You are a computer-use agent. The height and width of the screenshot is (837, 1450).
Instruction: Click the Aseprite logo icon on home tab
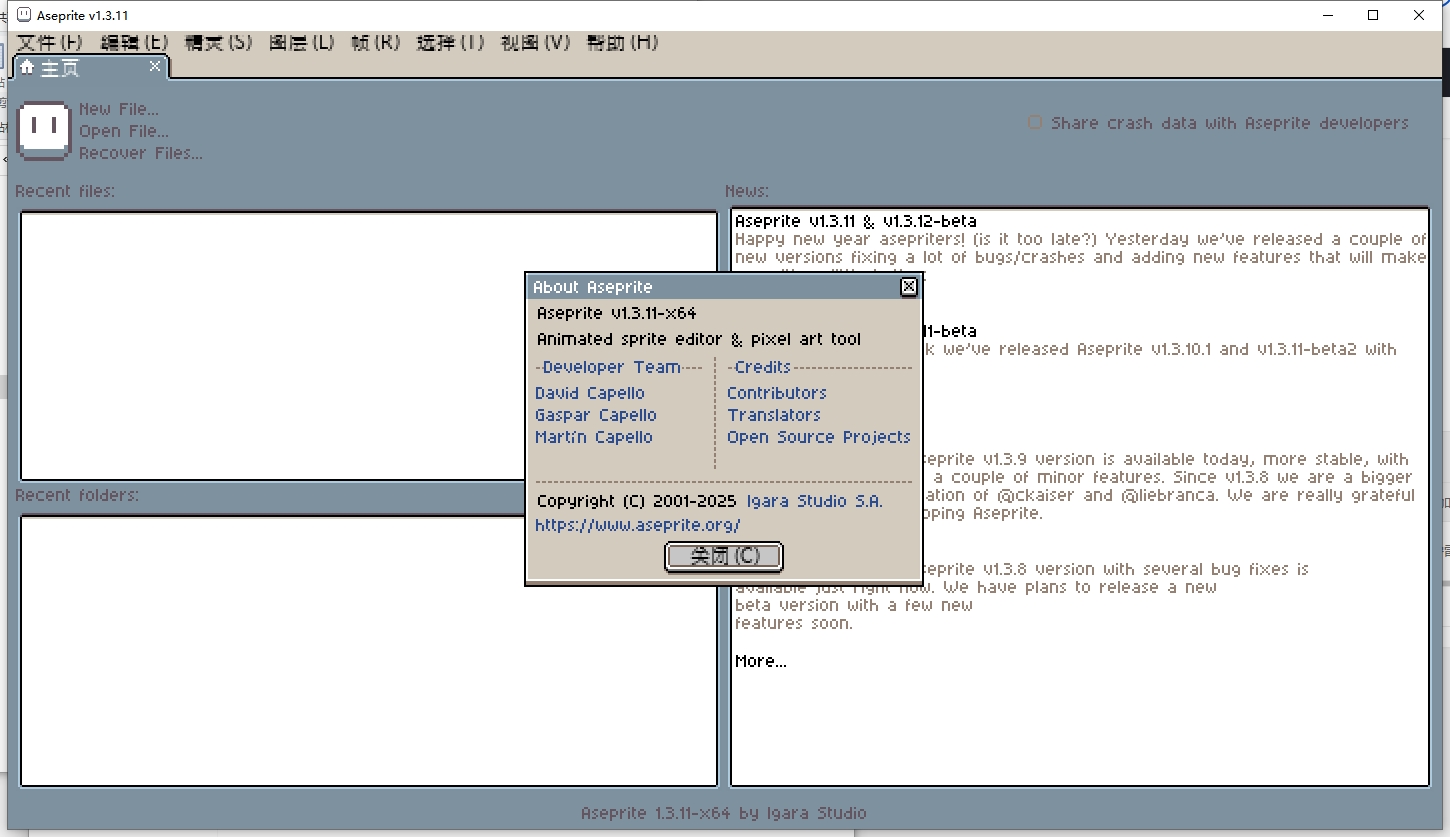click(45, 131)
